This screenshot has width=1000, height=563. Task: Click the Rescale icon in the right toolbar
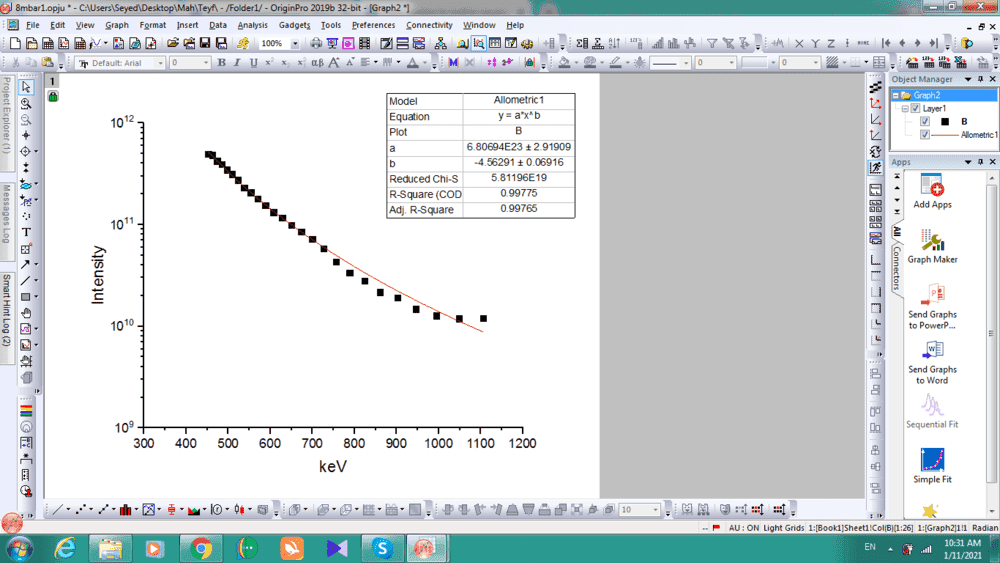pos(876,169)
